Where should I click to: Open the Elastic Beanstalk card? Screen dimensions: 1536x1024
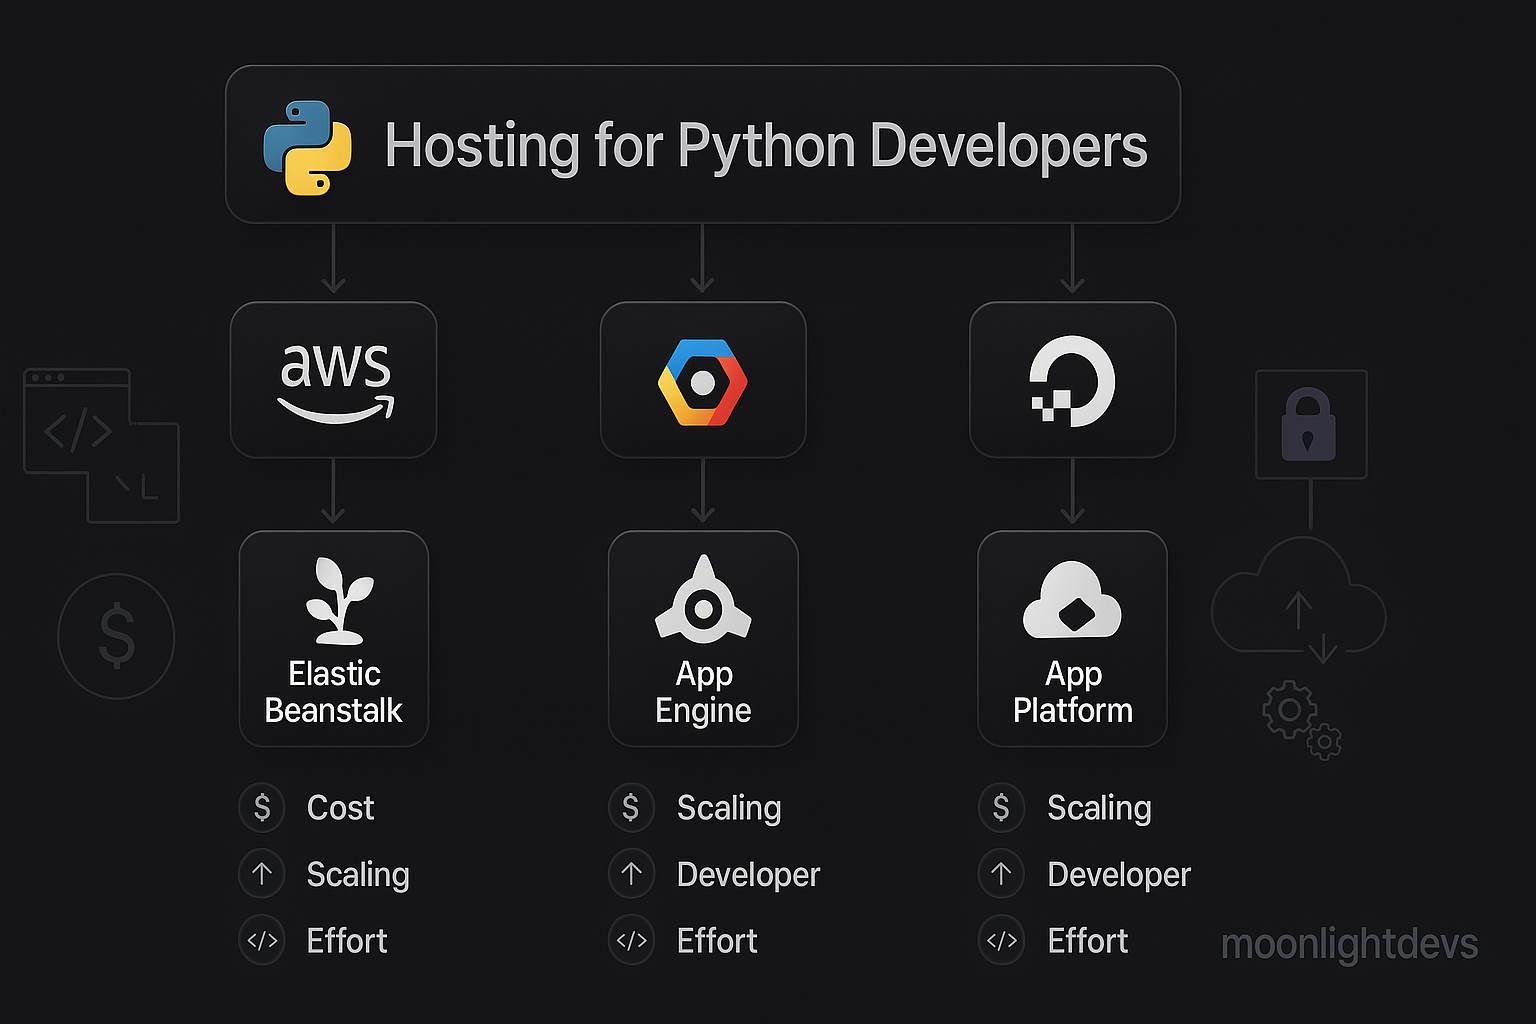click(334, 638)
